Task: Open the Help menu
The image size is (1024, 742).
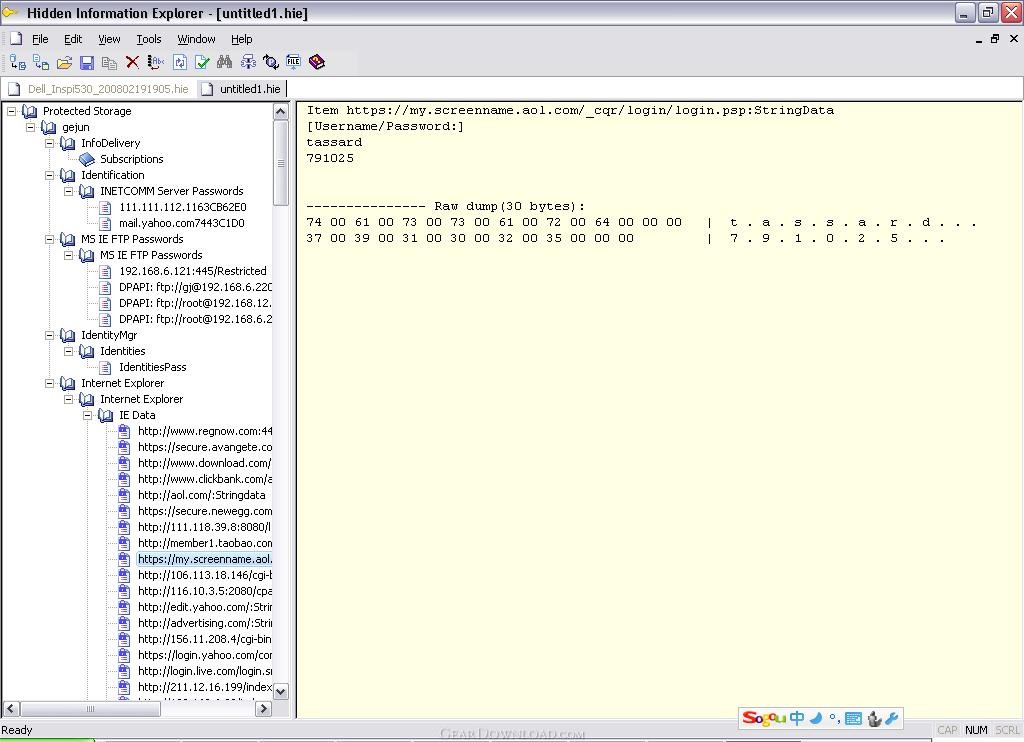Action: [x=242, y=39]
